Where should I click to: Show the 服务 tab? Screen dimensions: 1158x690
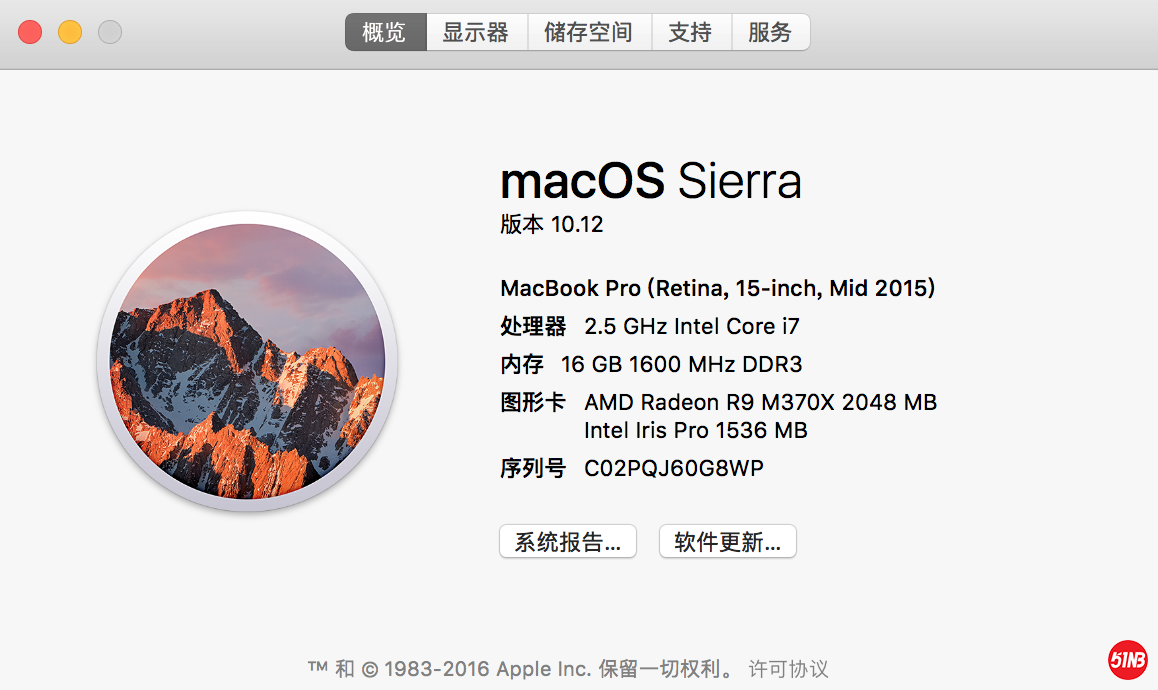(770, 32)
